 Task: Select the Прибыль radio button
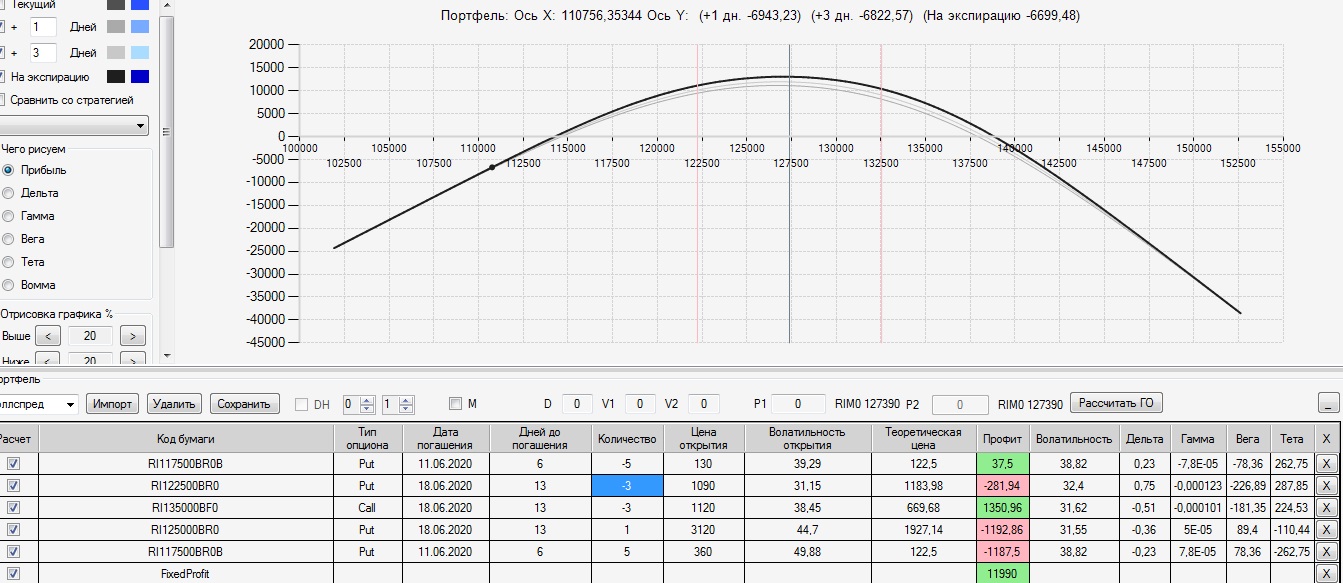9,170
